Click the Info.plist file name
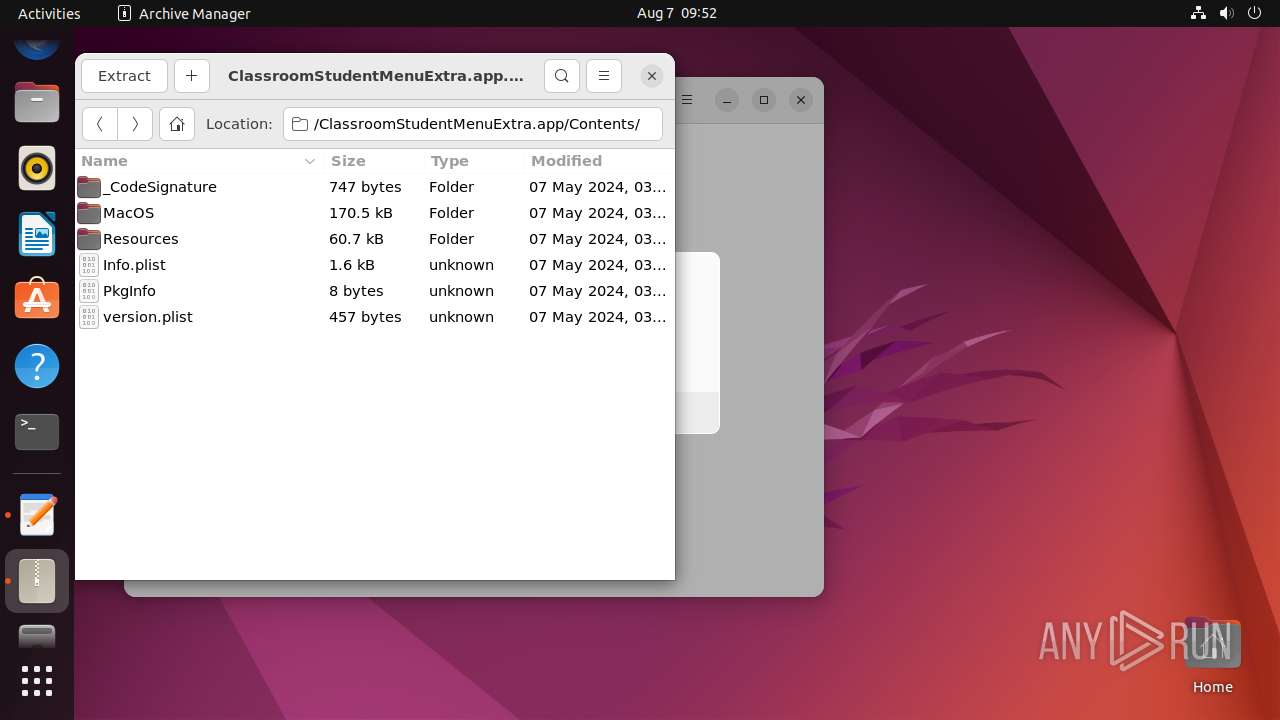The height and width of the screenshot is (720, 1280). (134, 265)
